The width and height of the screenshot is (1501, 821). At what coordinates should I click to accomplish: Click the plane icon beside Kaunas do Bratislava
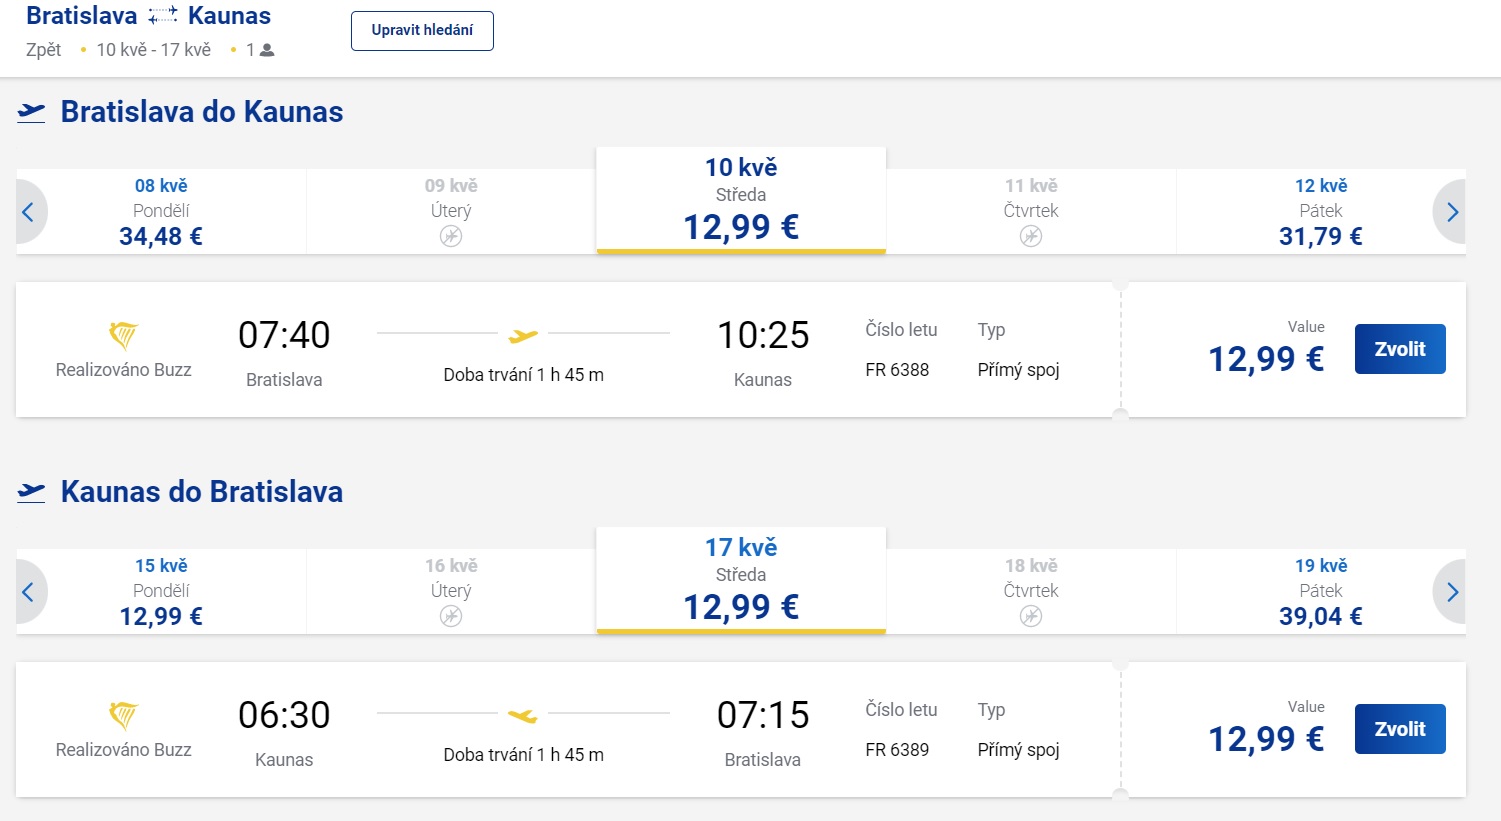(32, 492)
